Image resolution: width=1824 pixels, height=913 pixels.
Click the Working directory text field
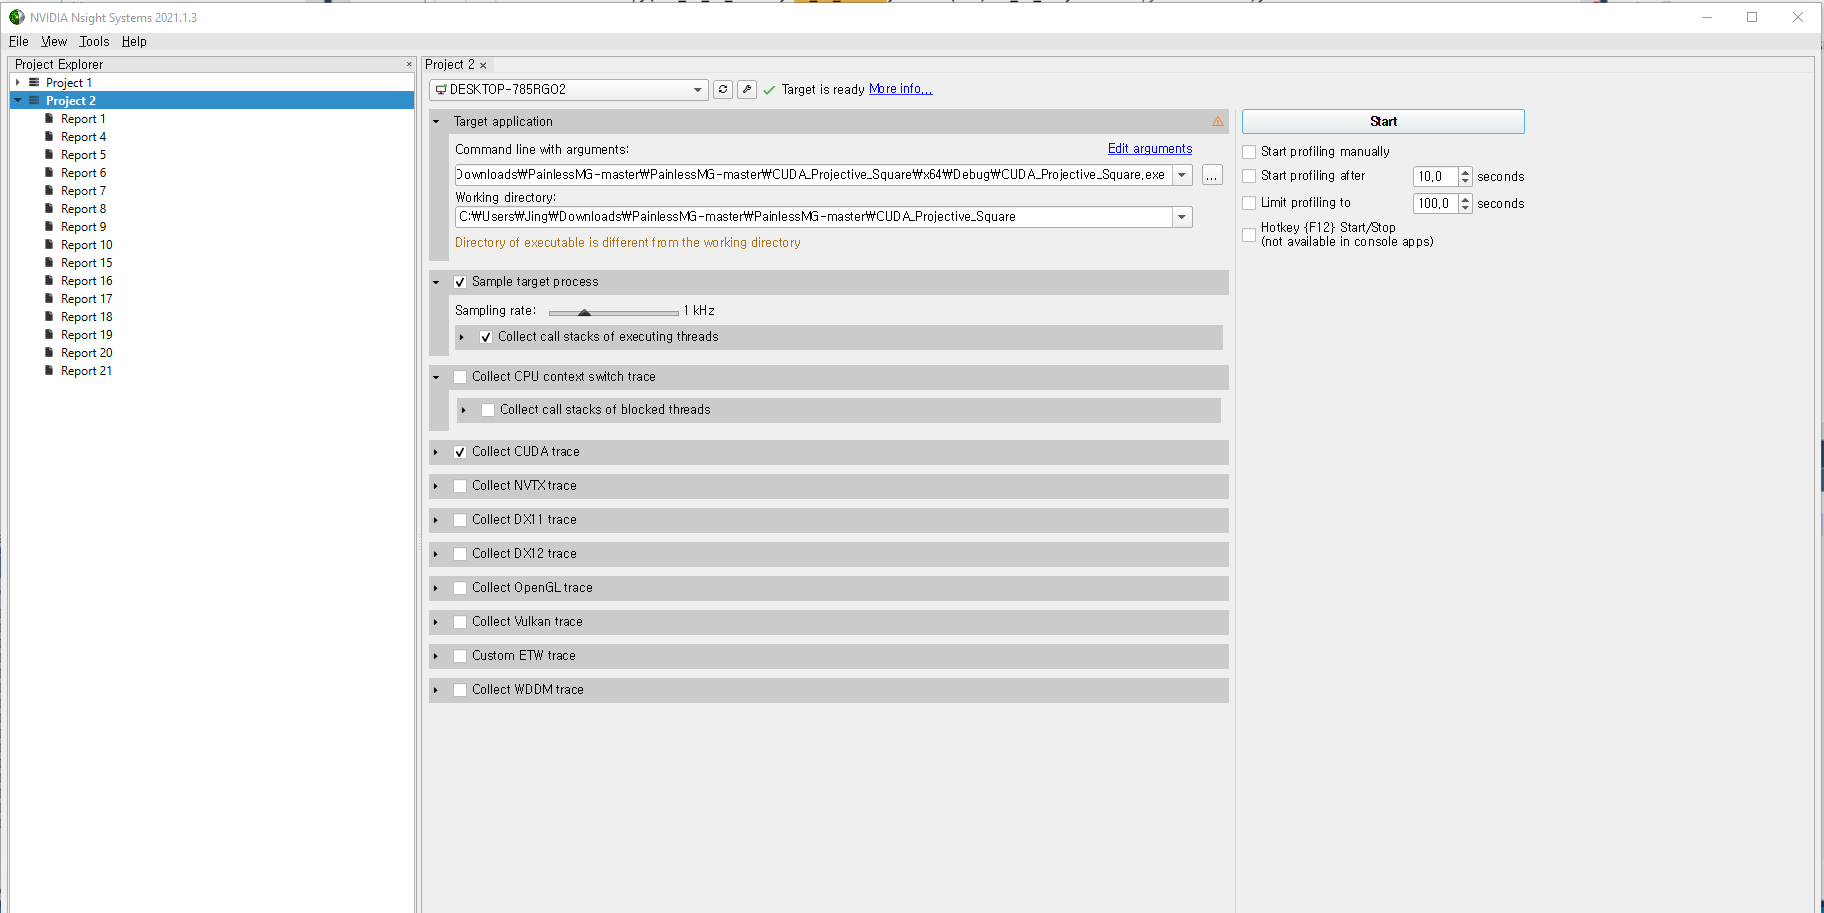tap(813, 217)
